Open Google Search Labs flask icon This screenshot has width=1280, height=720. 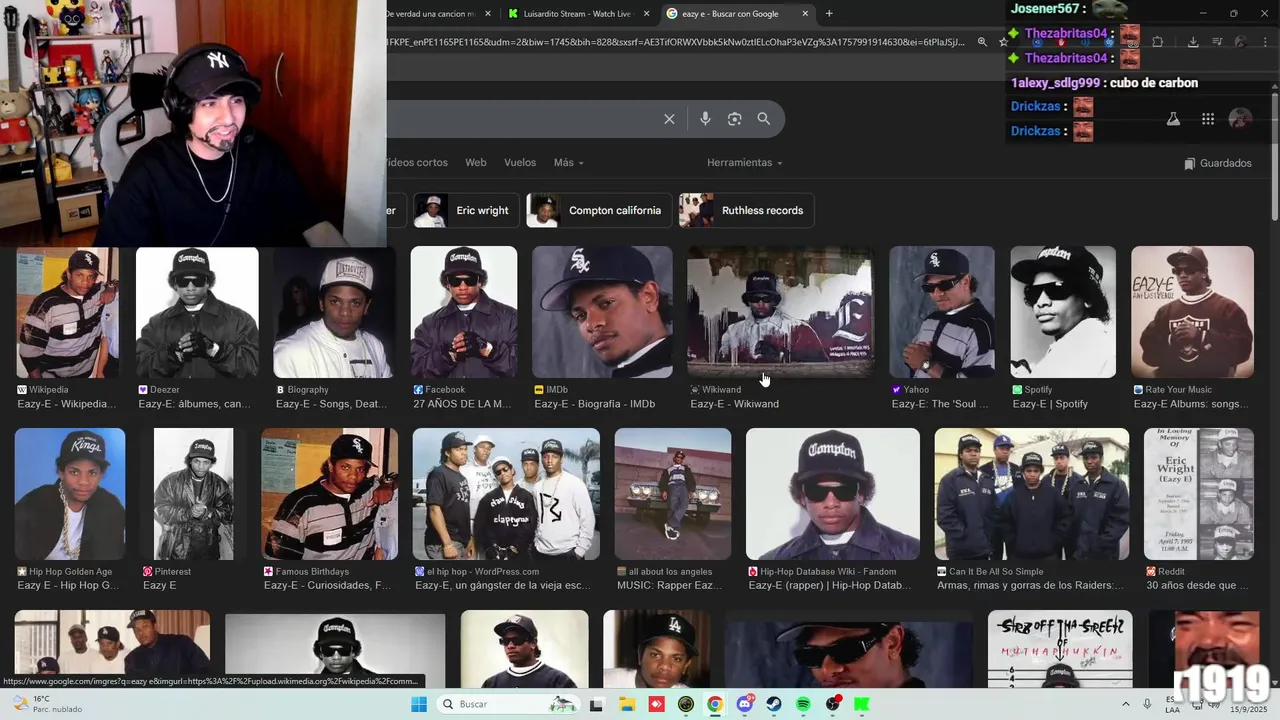(1173, 119)
